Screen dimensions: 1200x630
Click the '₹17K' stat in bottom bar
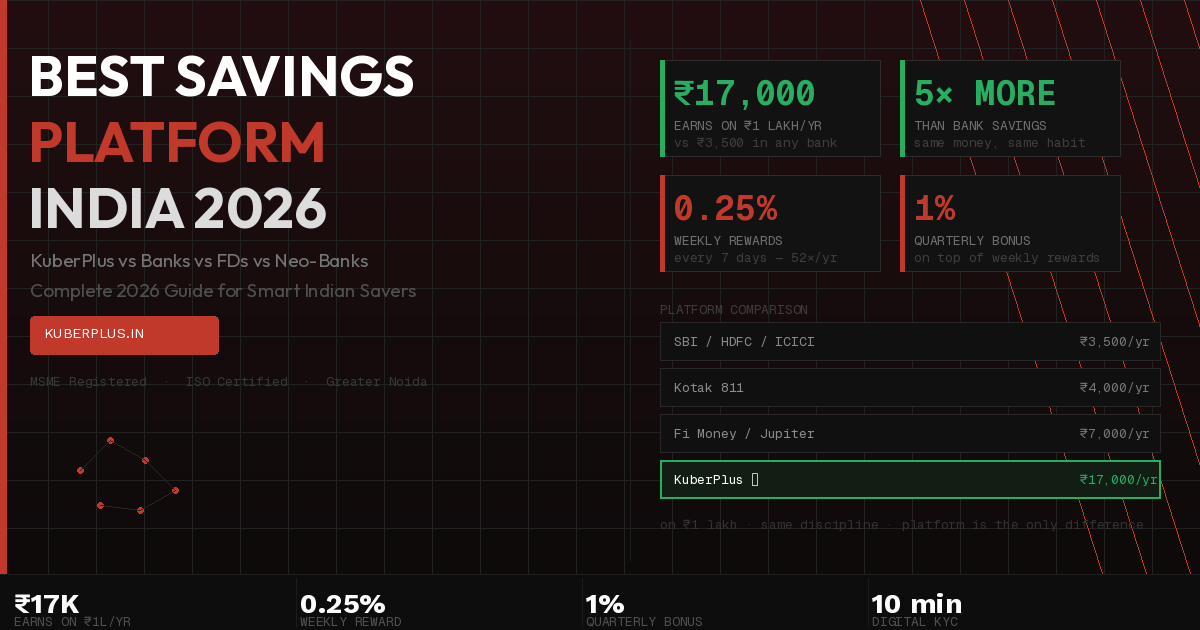click(x=46, y=604)
